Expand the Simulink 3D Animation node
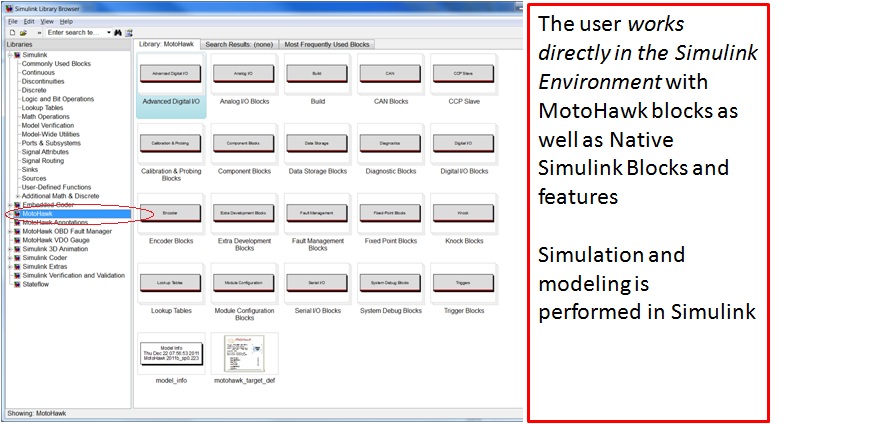This screenshot has height=424, width=873. (x=10, y=249)
